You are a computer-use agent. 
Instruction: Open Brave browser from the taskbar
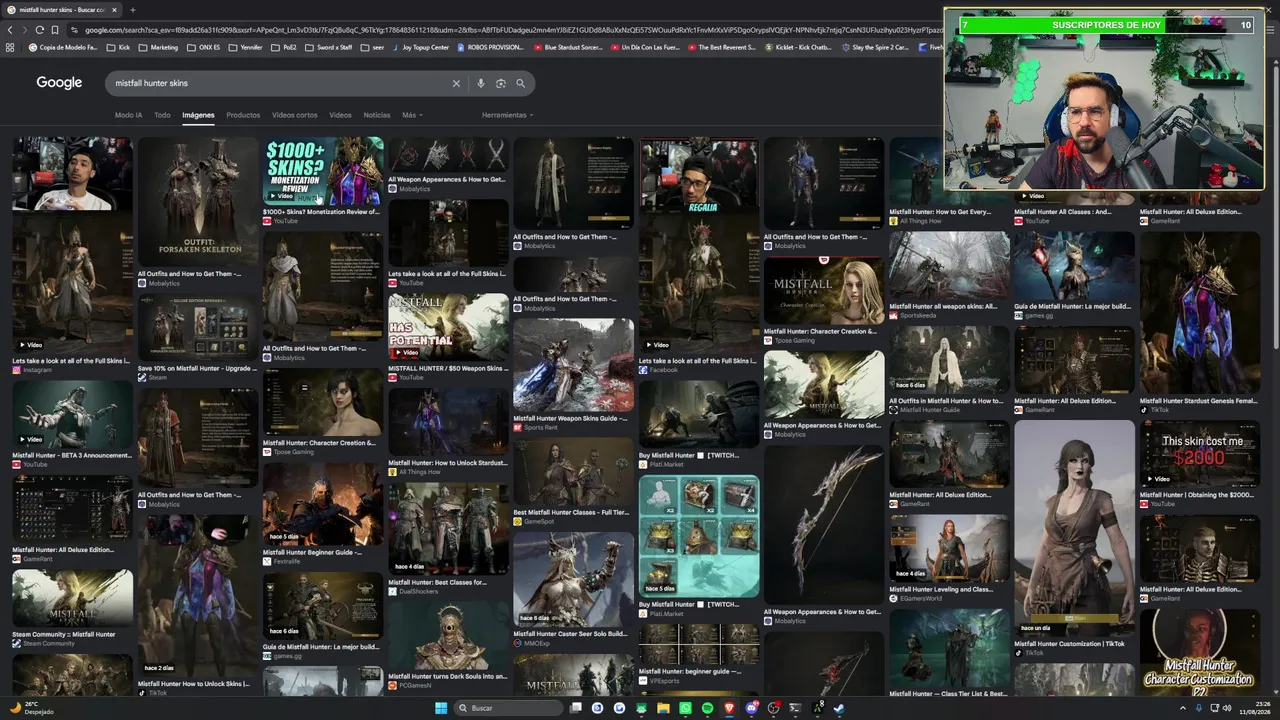pyautogui.click(x=729, y=708)
